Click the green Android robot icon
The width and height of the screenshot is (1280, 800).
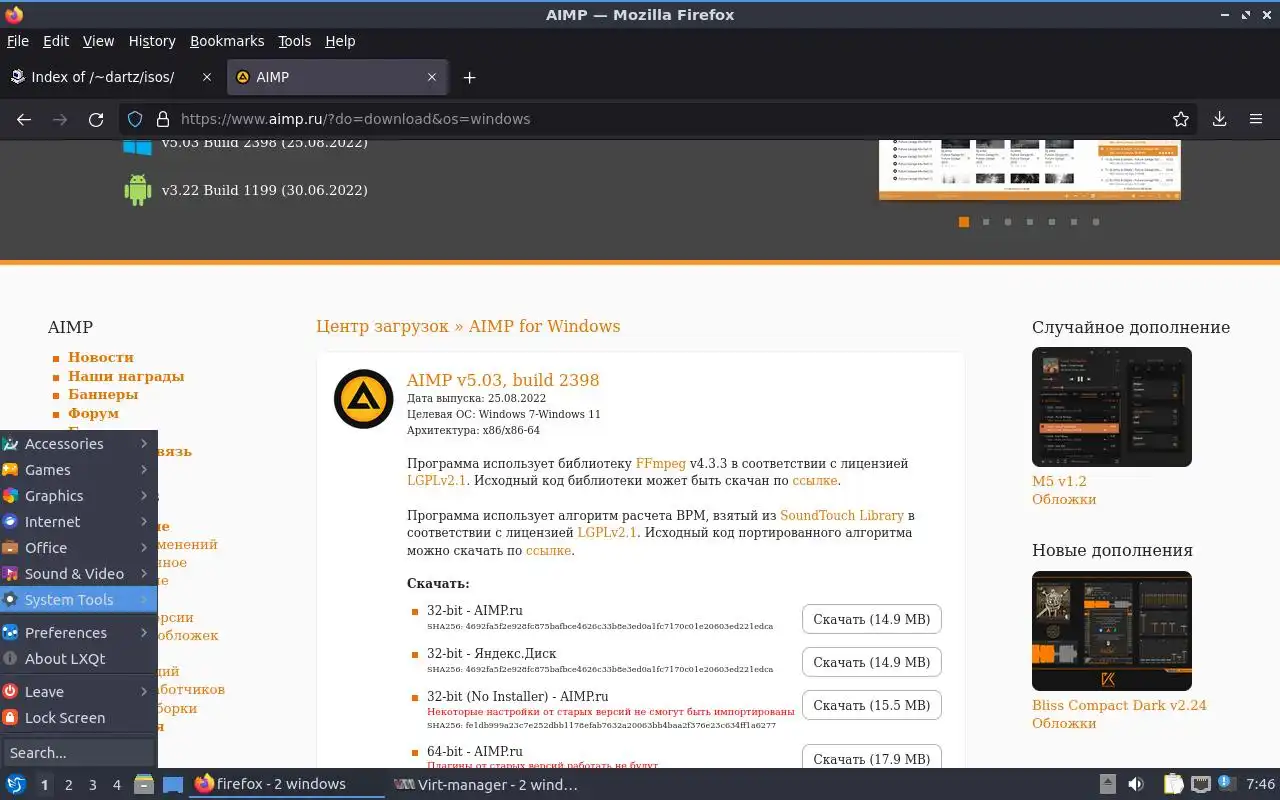[x=137, y=190]
